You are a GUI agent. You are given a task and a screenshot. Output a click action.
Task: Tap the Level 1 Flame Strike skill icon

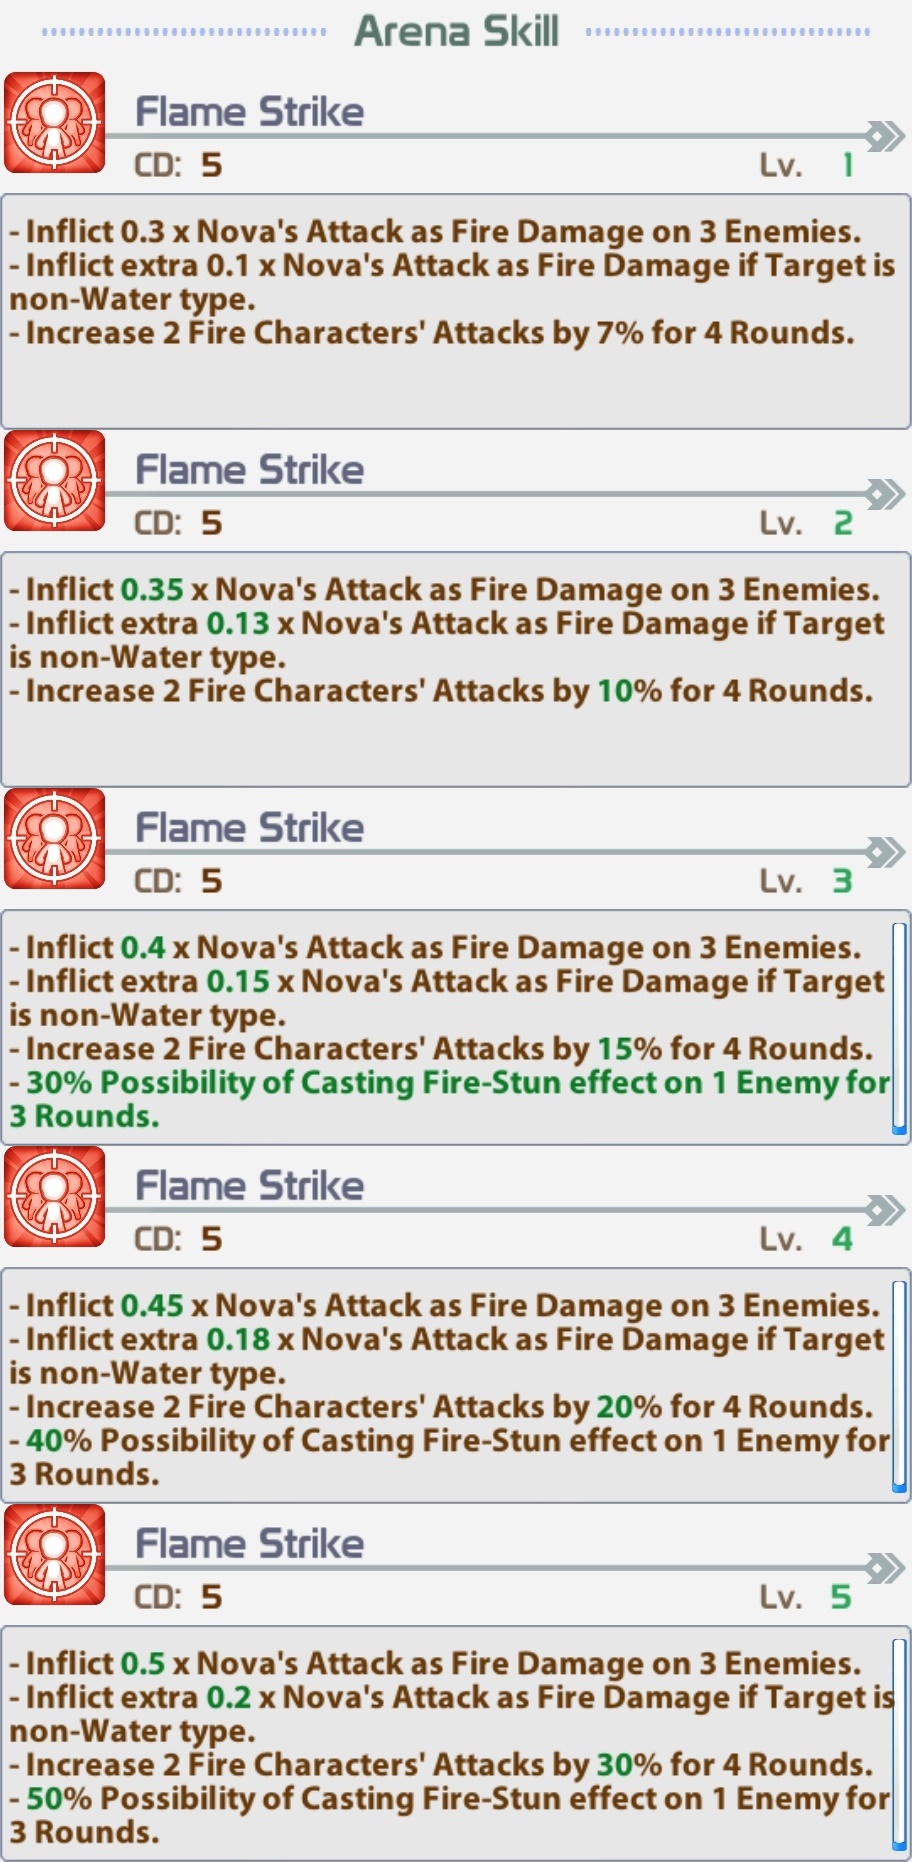(x=55, y=122)
